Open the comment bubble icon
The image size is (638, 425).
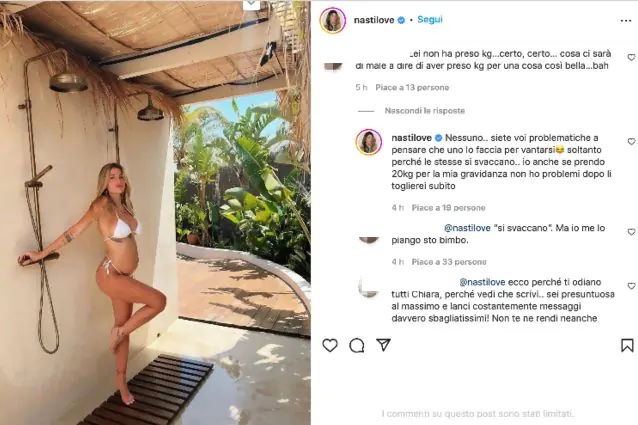tap(356, 345)
